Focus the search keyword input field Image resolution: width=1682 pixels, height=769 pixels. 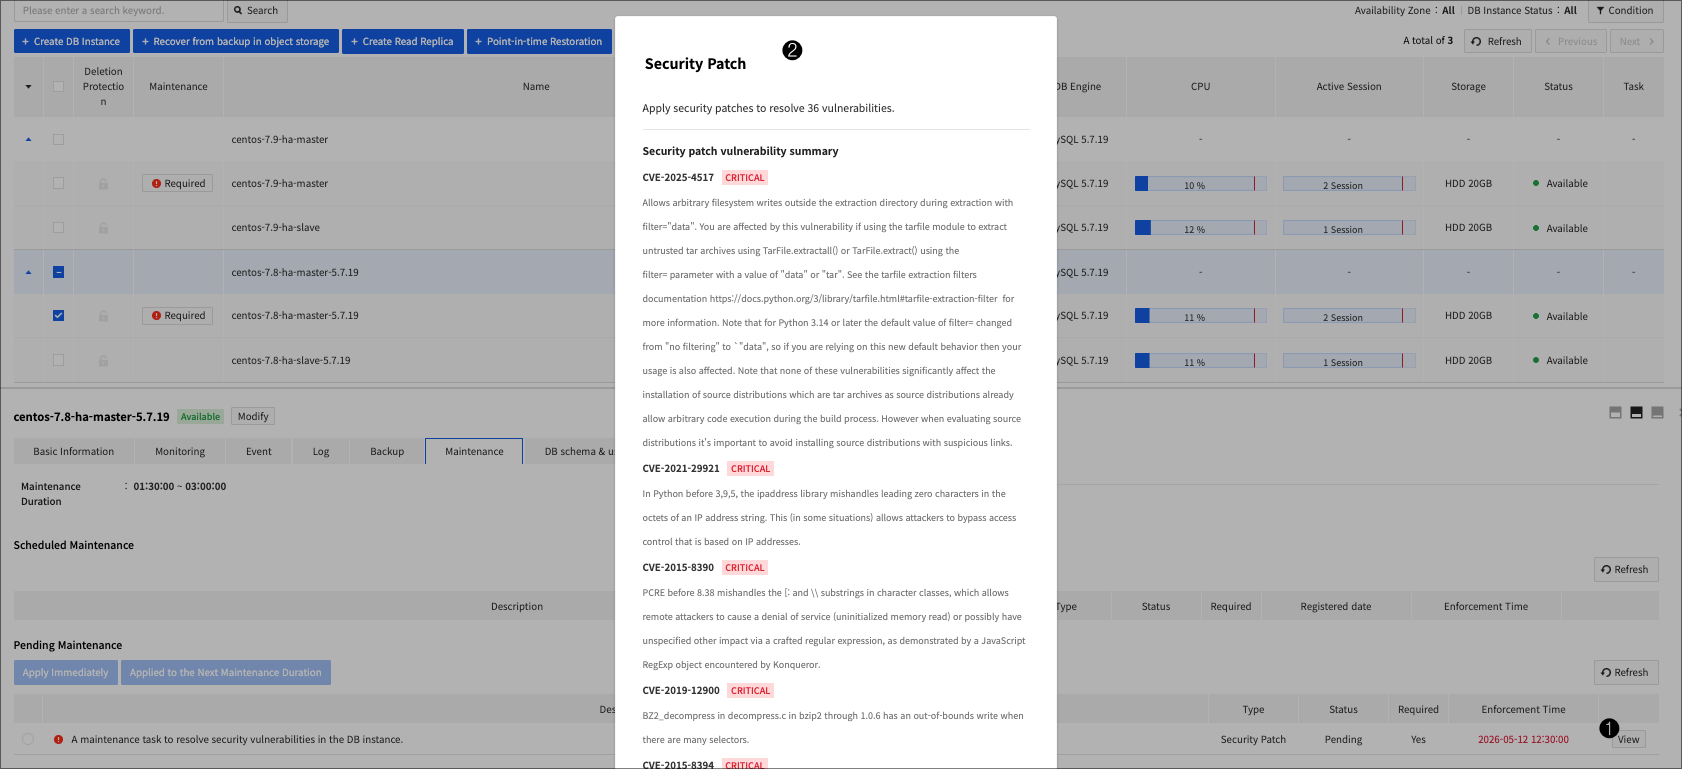point(119,11)
